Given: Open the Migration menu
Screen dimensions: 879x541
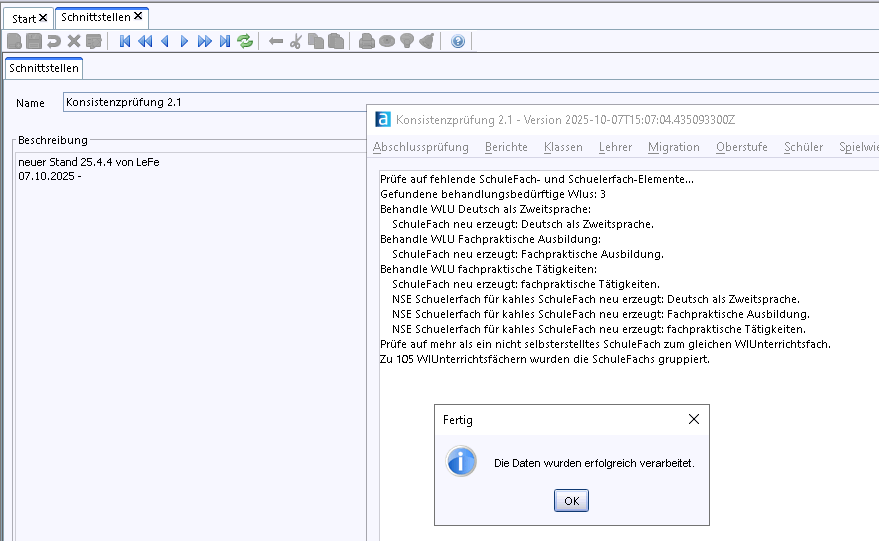Looking at the screenshot, I should pyautogui.click(x=673, y=147).
